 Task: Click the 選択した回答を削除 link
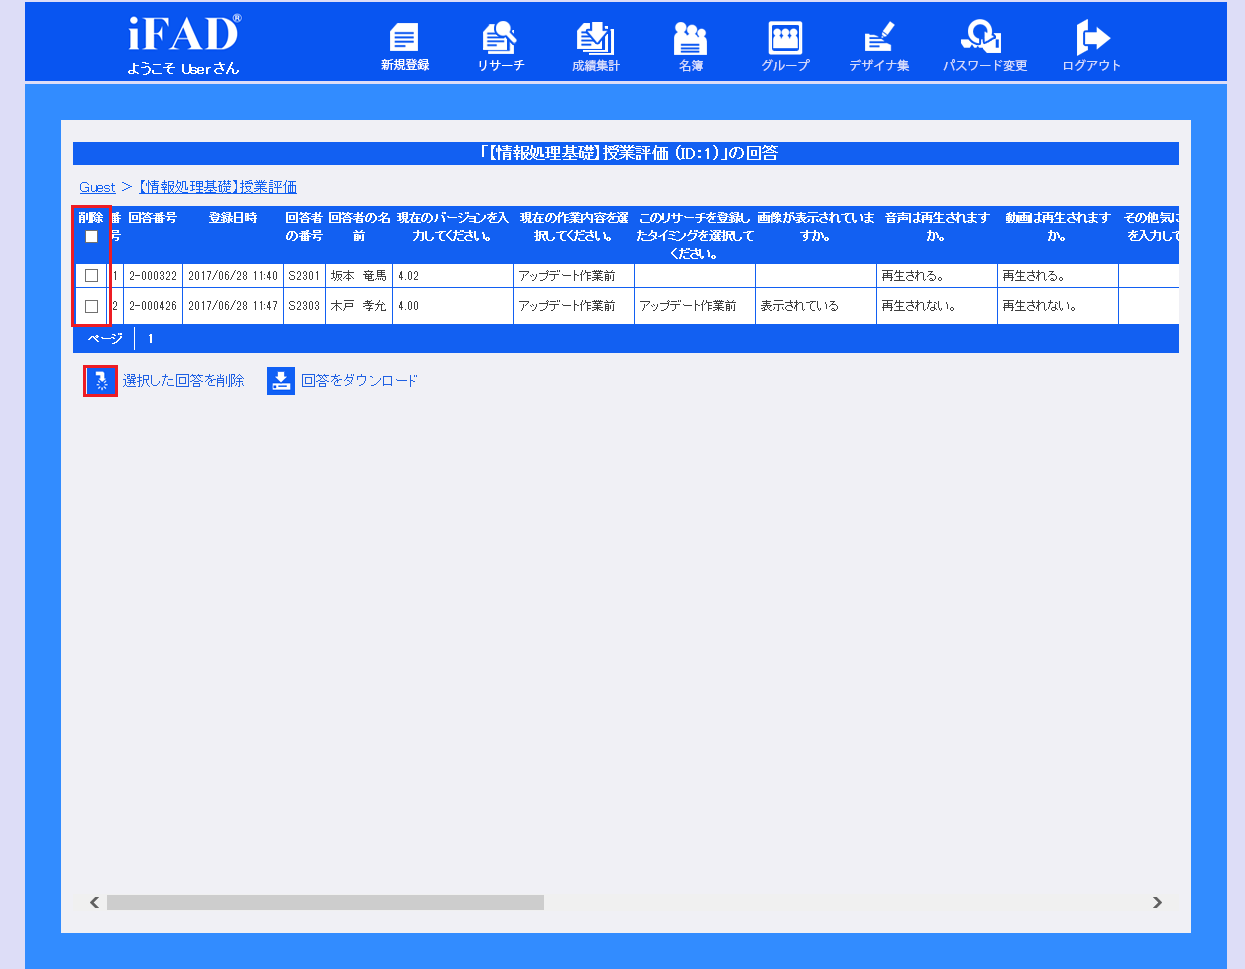183,381
